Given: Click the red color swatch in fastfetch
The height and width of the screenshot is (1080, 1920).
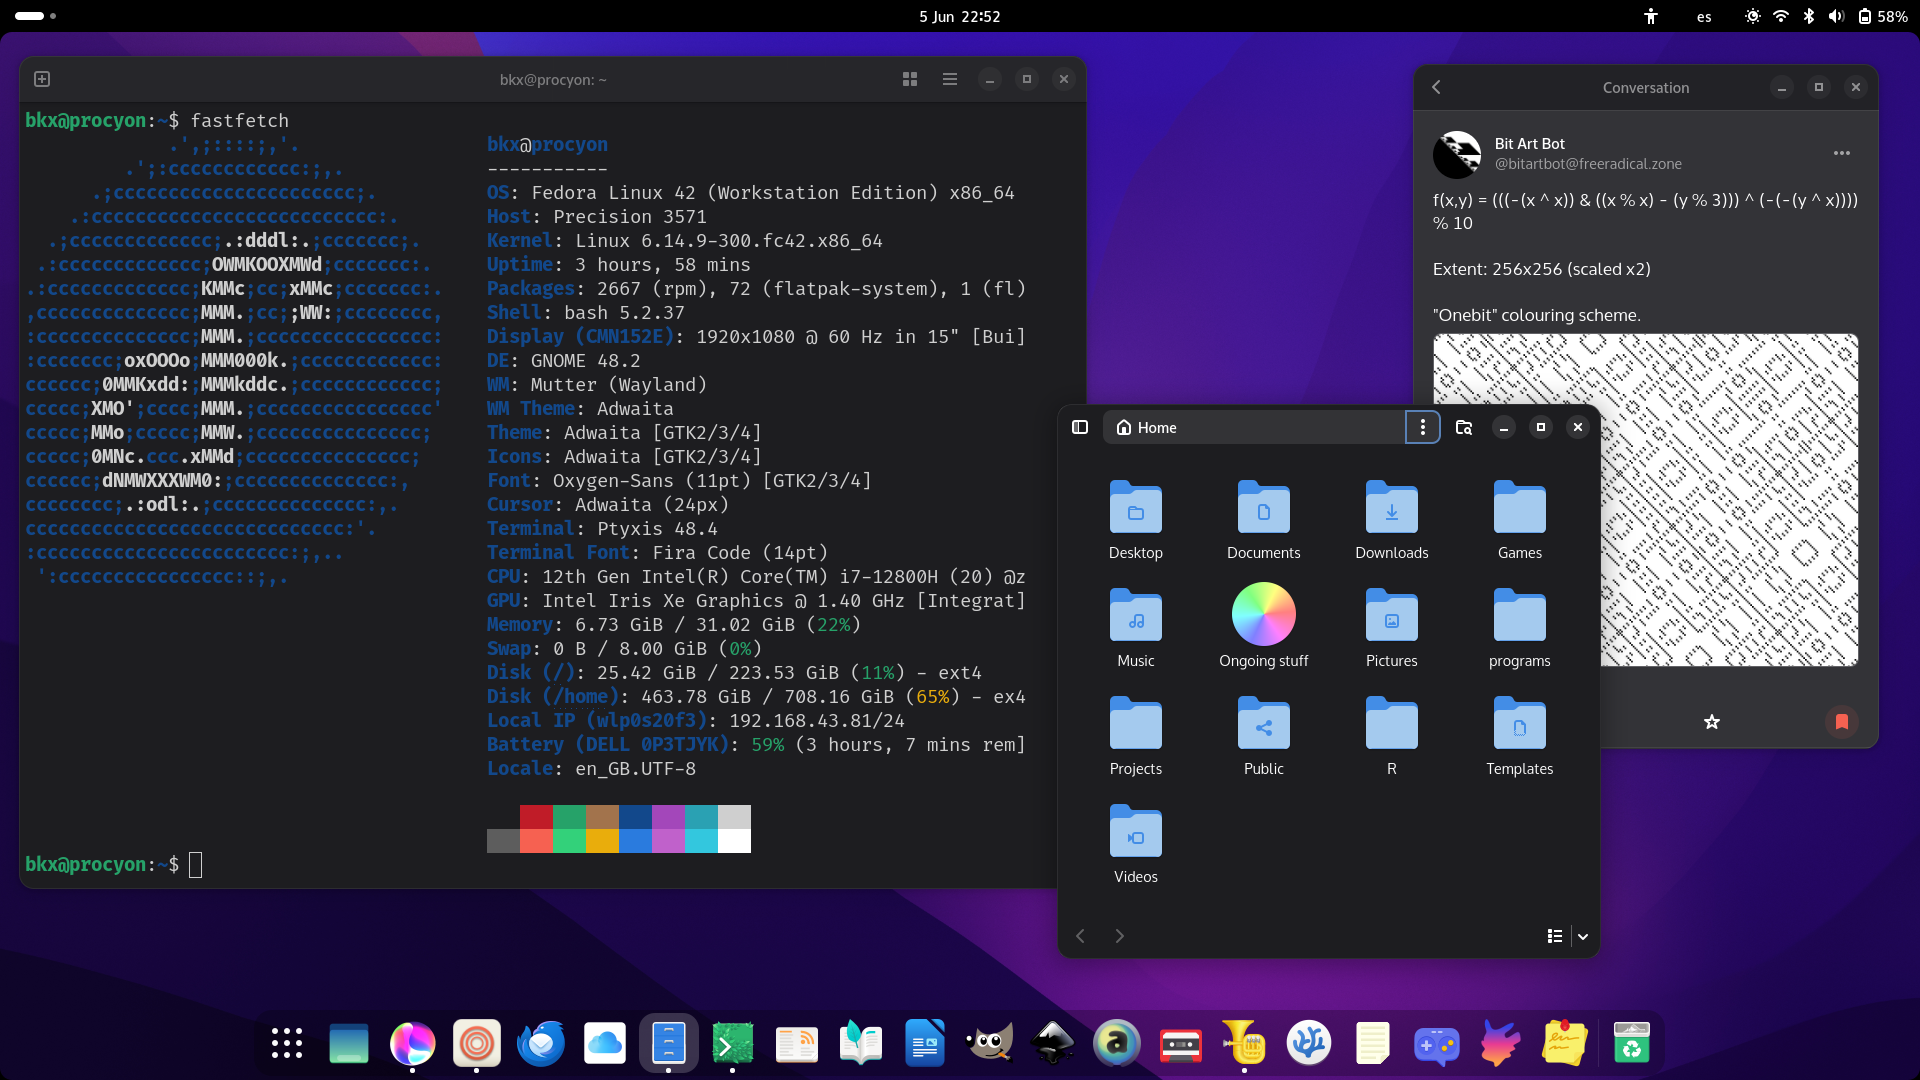Looking at the screenshot, I should click(536, 817).
